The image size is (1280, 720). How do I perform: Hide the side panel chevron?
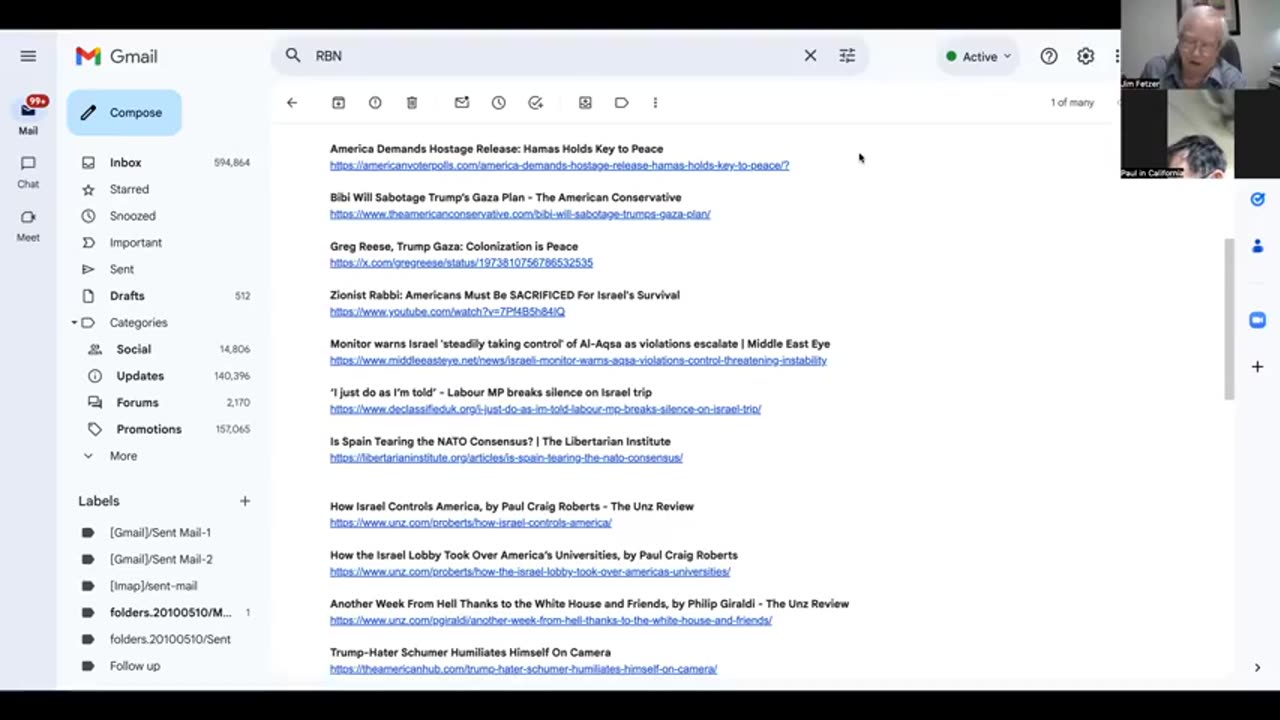[x=1257, y=667]
